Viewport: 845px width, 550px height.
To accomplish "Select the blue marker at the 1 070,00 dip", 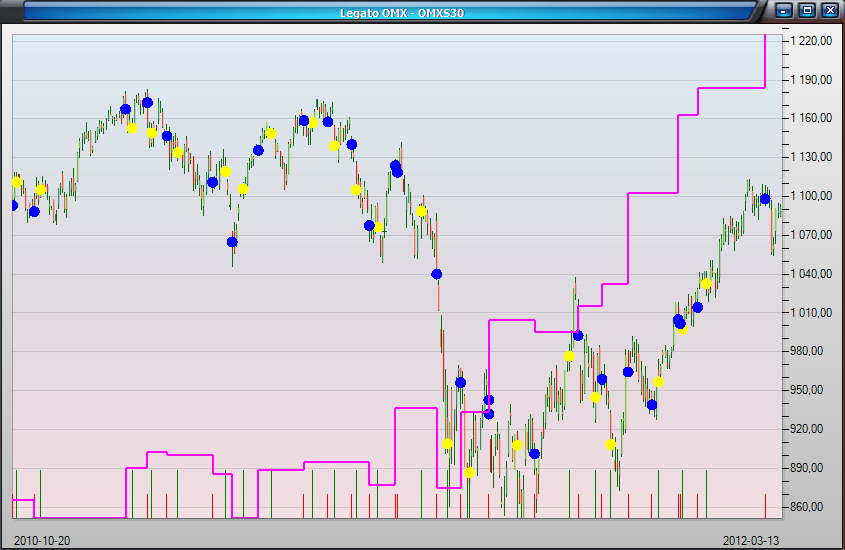I will [x=232, y=242].
